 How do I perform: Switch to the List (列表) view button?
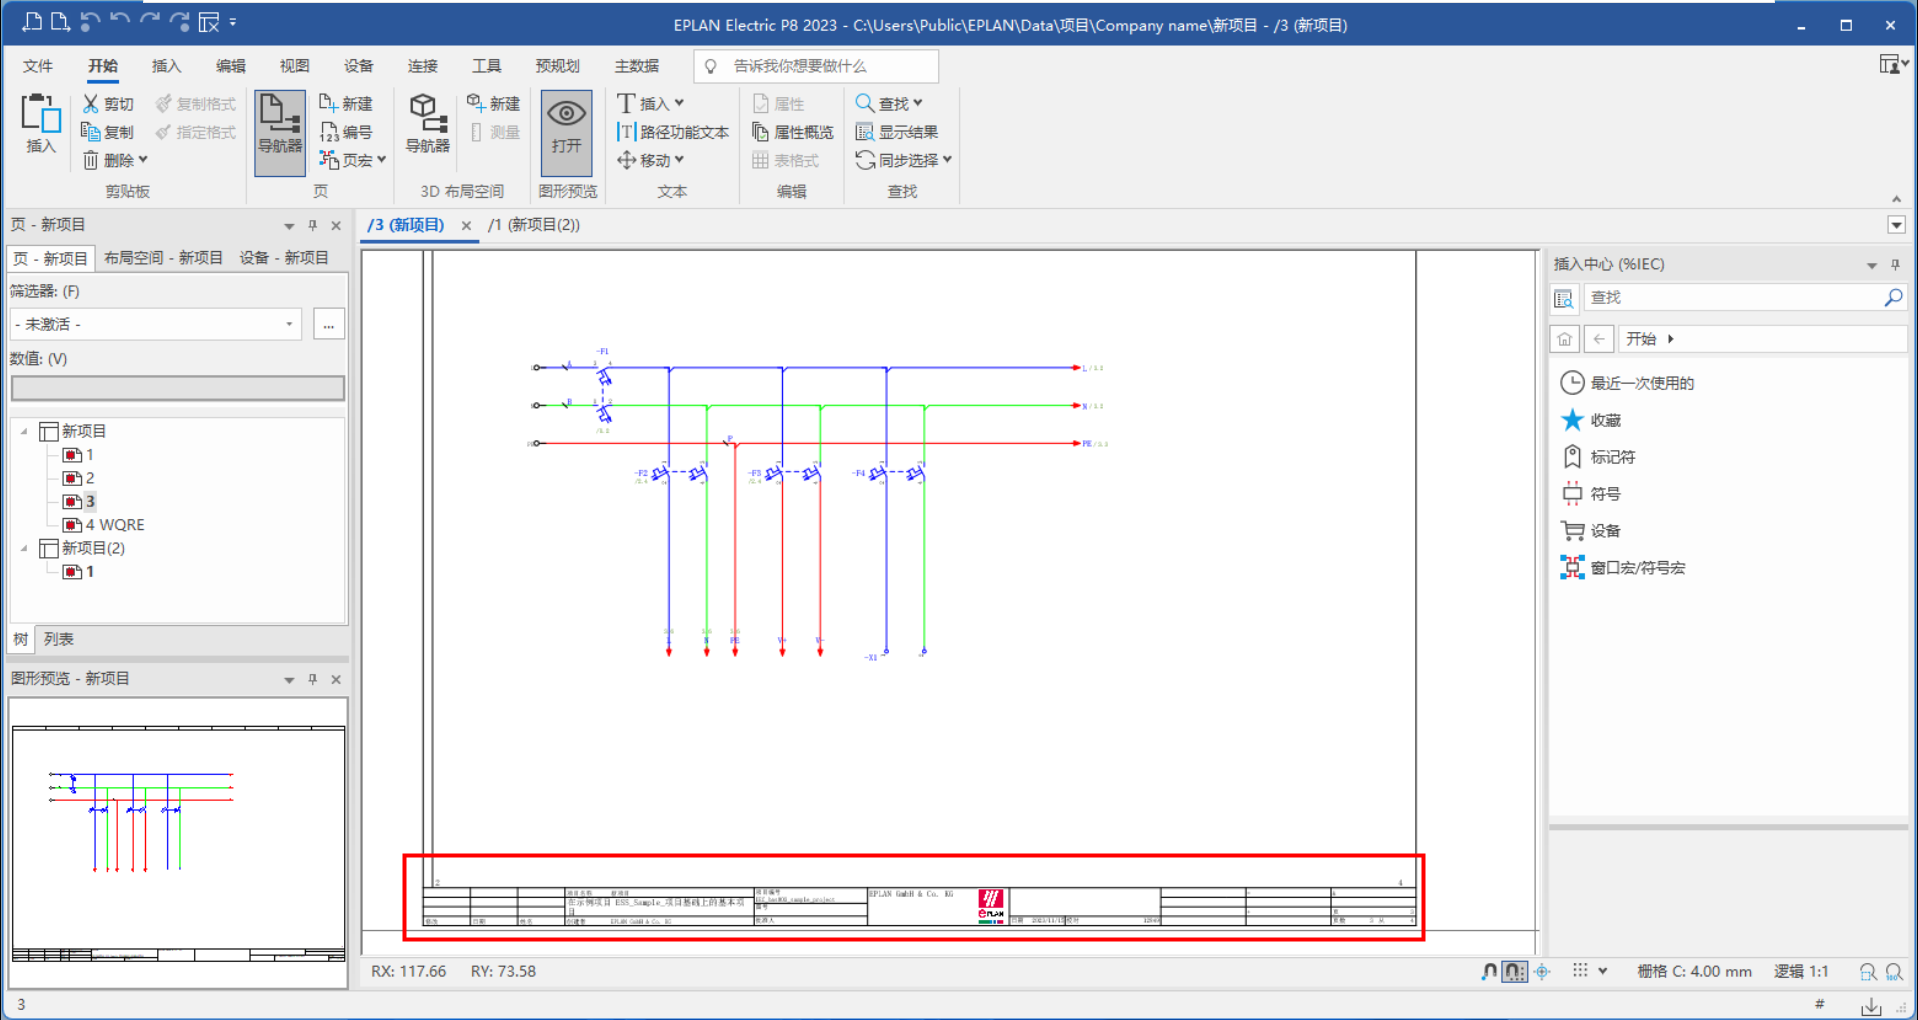click(x=58, y=639)
